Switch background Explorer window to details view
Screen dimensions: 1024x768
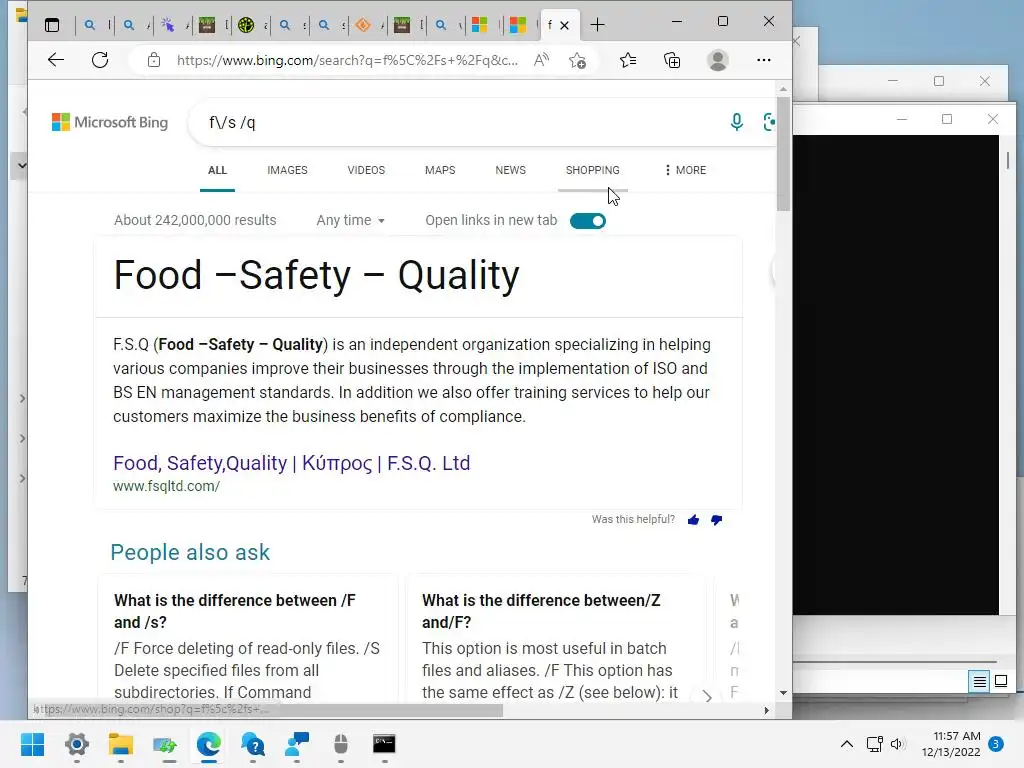click(980, 682)
